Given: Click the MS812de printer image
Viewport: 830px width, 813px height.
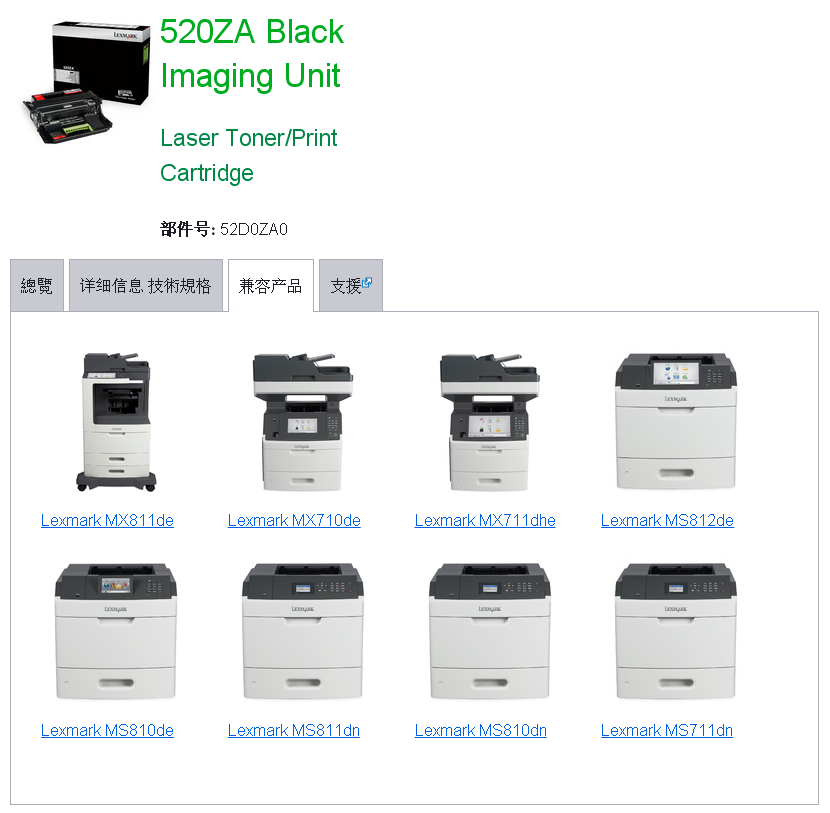Looking at the screenshot, I should pyautogui.click(x=676, y=422).
